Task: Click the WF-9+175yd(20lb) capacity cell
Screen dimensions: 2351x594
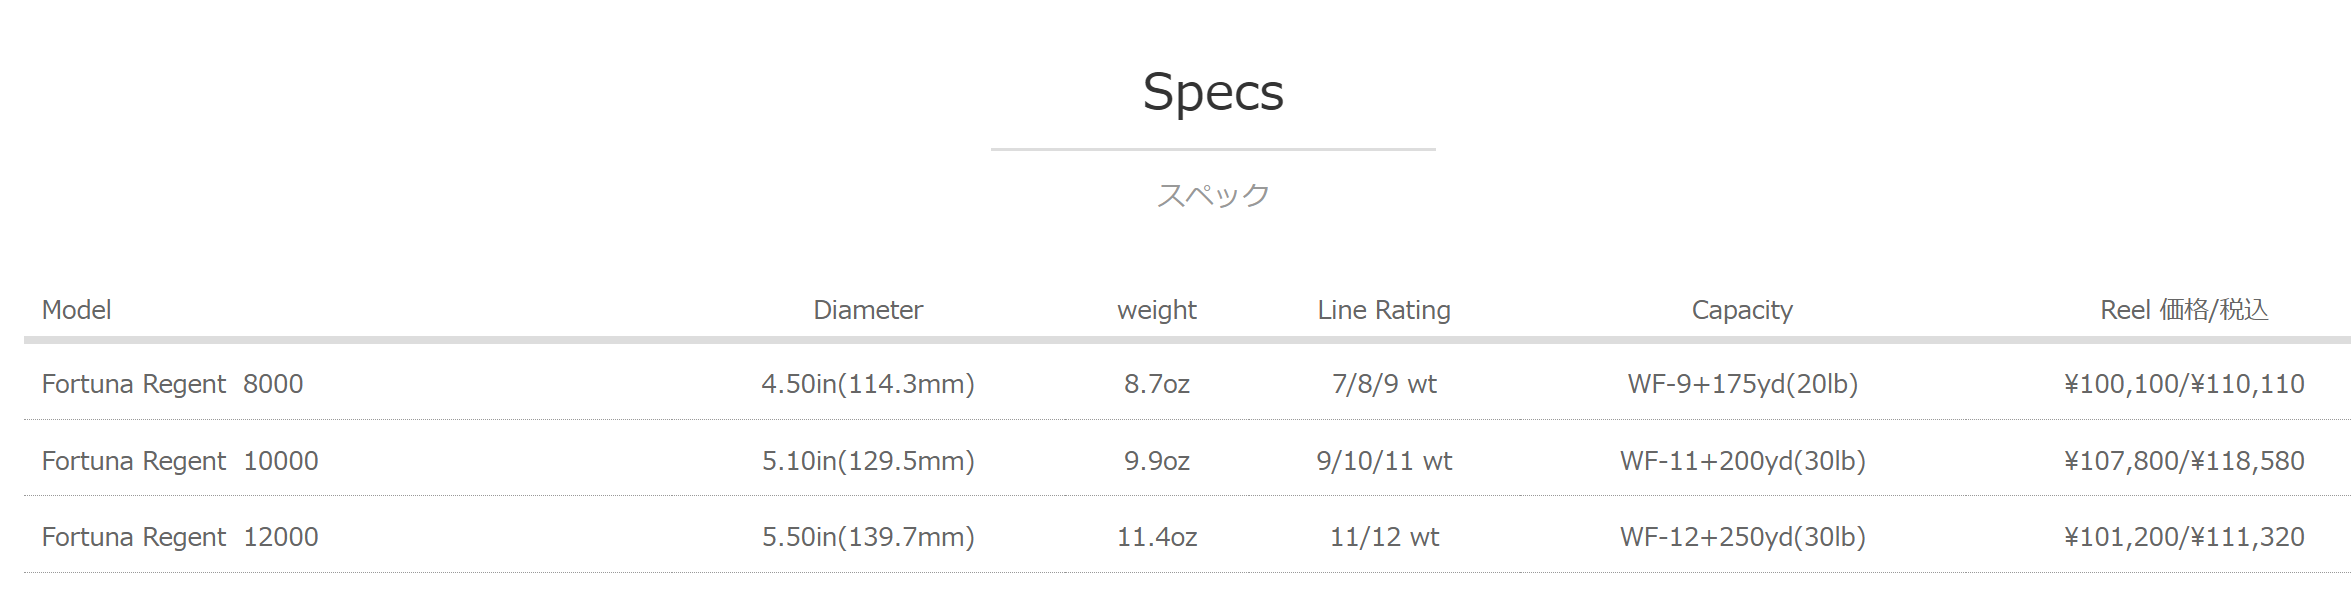Action: [1742, 384]
